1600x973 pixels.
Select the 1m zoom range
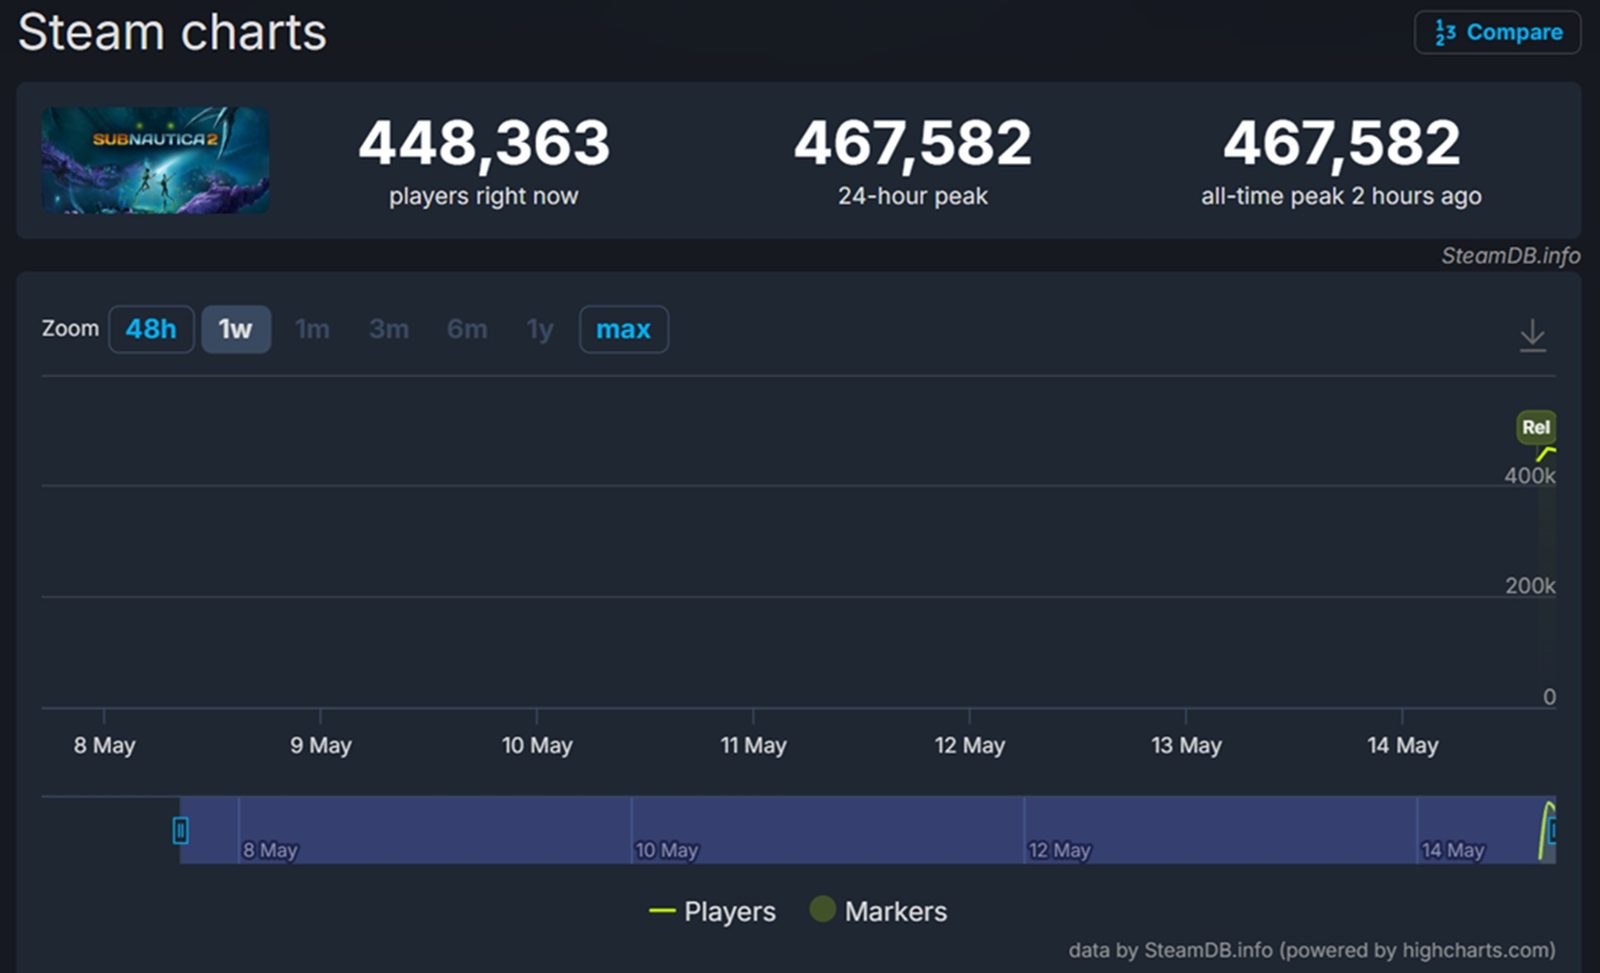(x=312, y=329)
